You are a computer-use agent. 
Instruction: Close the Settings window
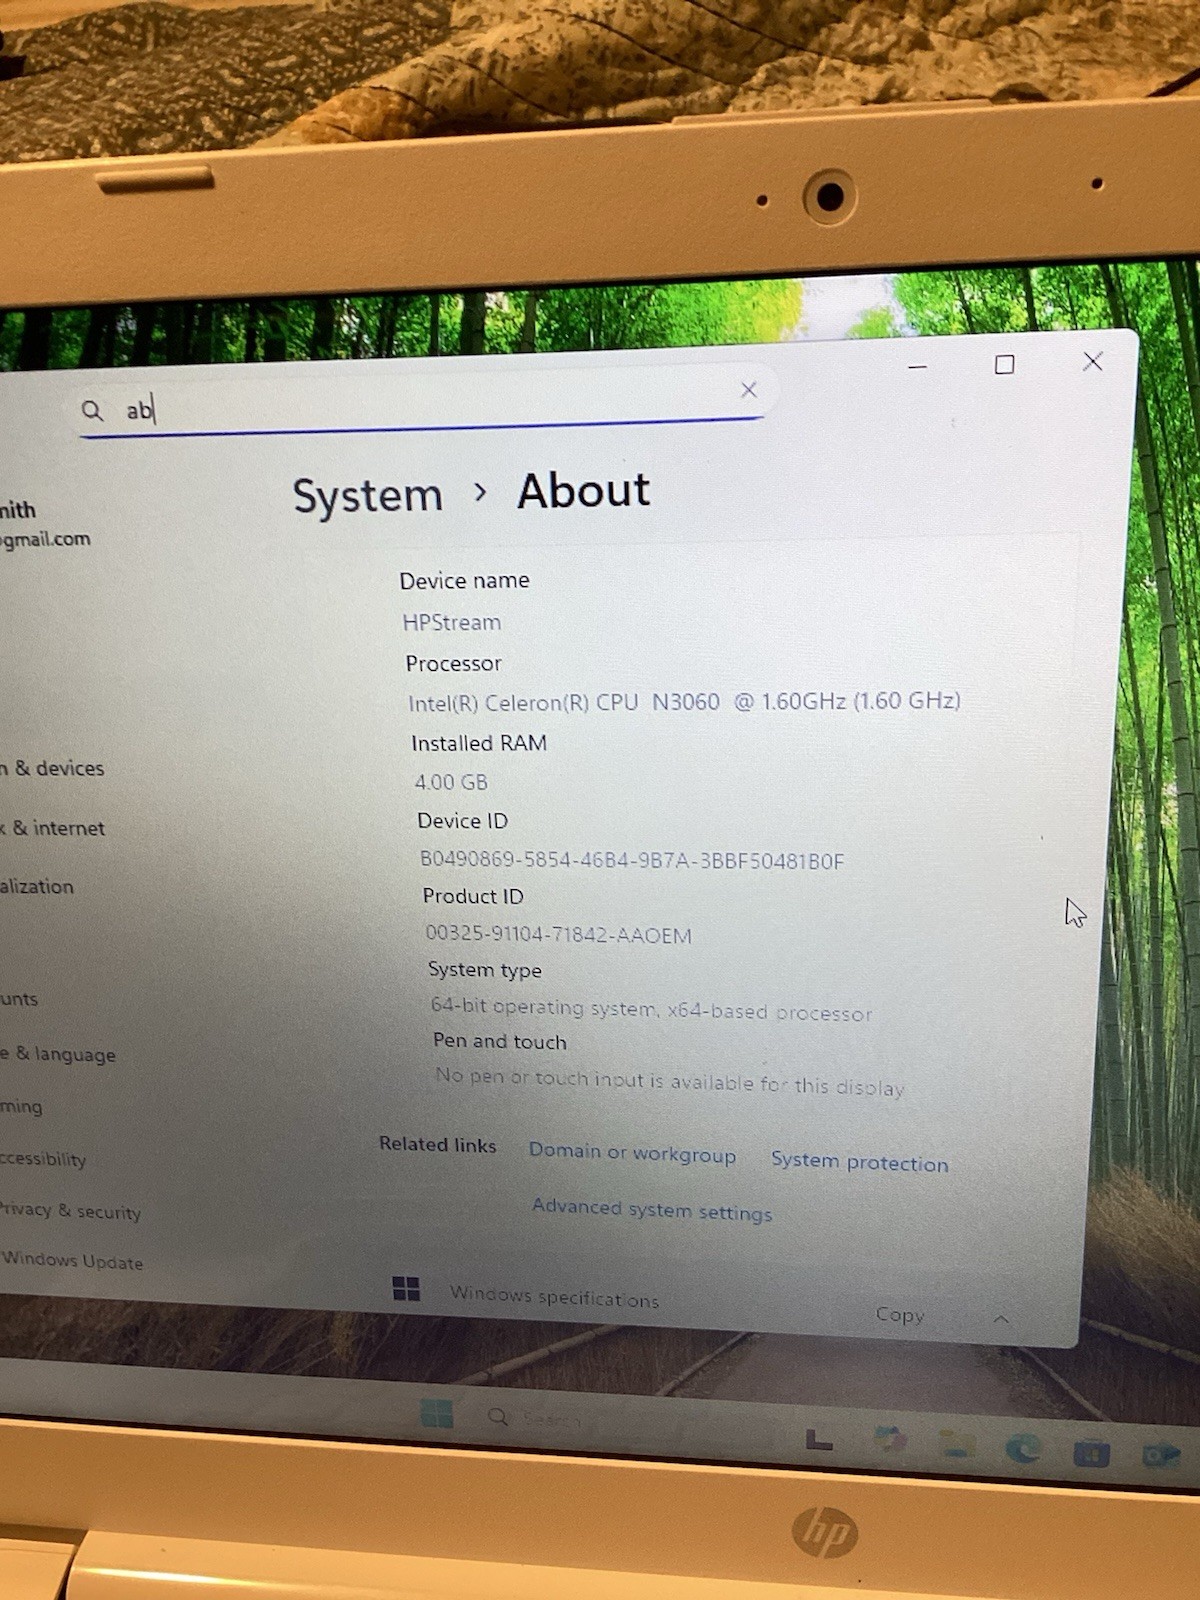(x=1092, y=361)
